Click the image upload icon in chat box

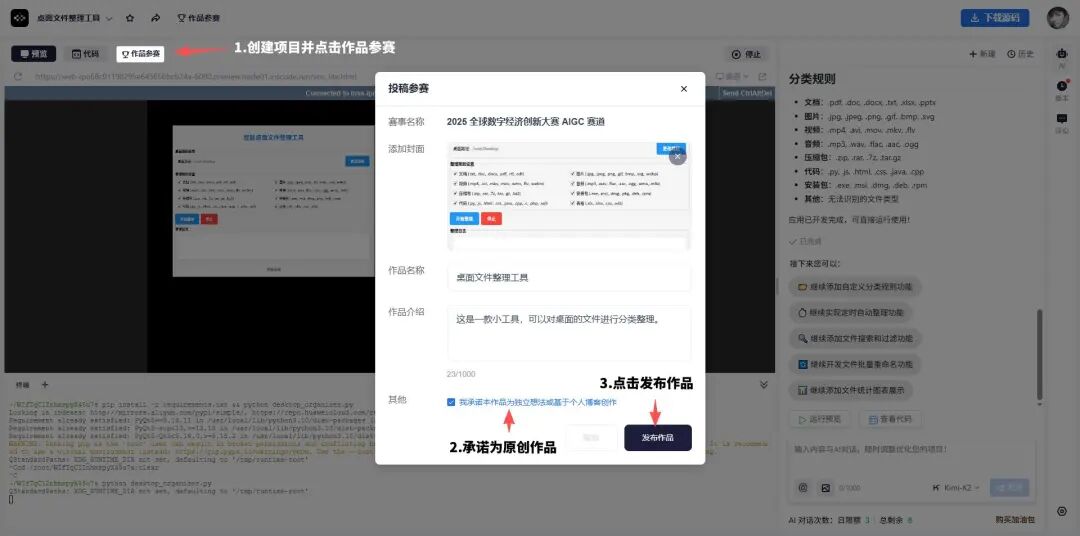(826, 488)
